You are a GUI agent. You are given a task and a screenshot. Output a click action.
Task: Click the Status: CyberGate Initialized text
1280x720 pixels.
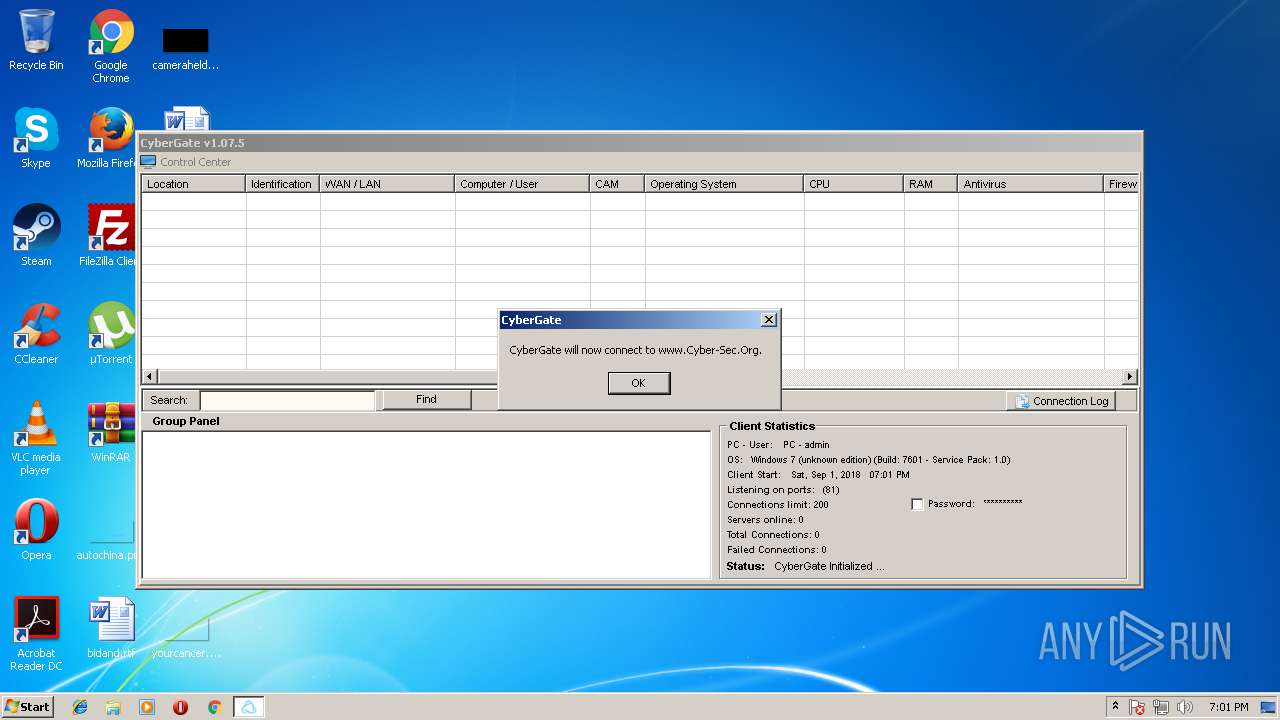tap(805, 566)
